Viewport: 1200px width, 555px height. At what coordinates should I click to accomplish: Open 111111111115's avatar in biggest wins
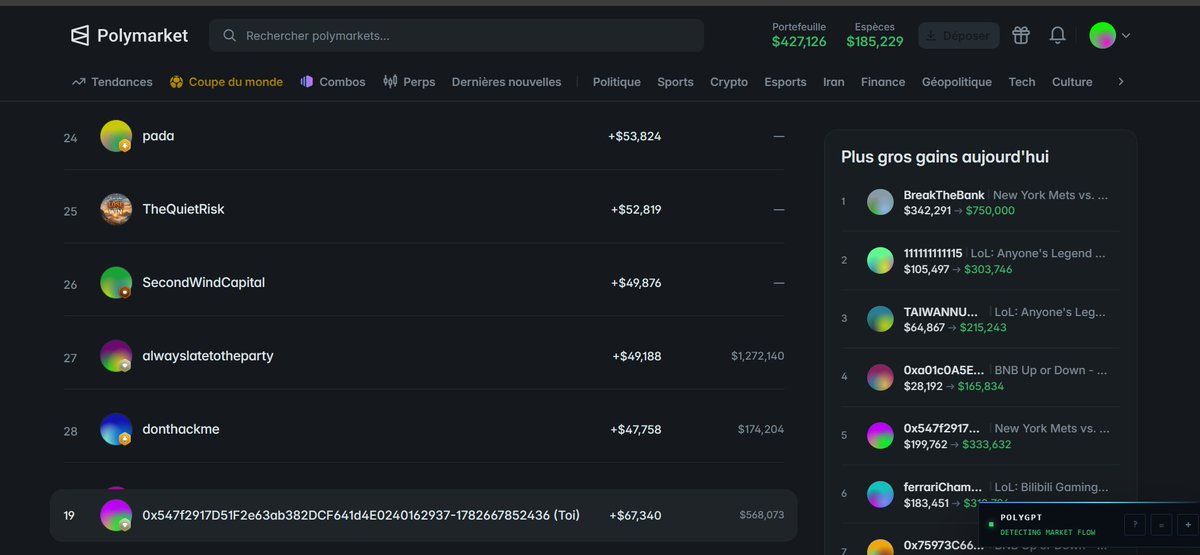[880, 260]
